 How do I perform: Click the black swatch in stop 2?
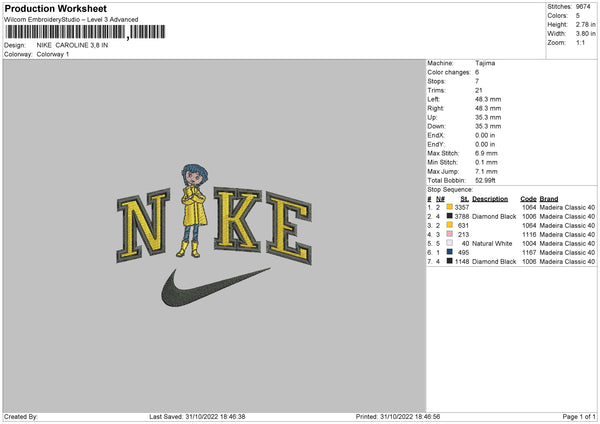tap(449, 216)
